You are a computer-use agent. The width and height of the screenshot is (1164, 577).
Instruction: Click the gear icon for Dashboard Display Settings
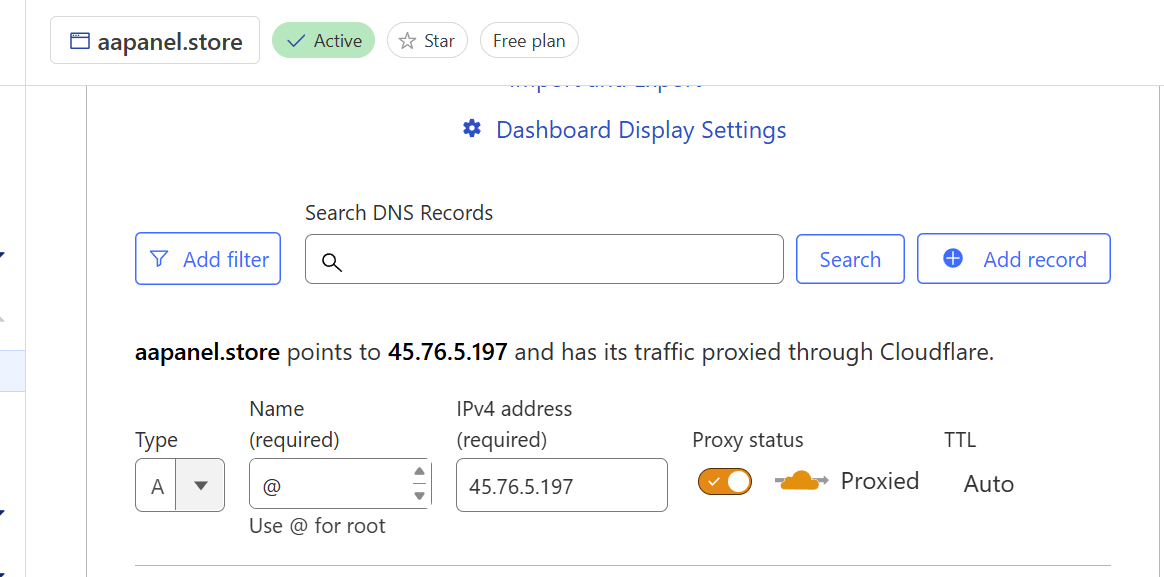(x=472, y=129)
